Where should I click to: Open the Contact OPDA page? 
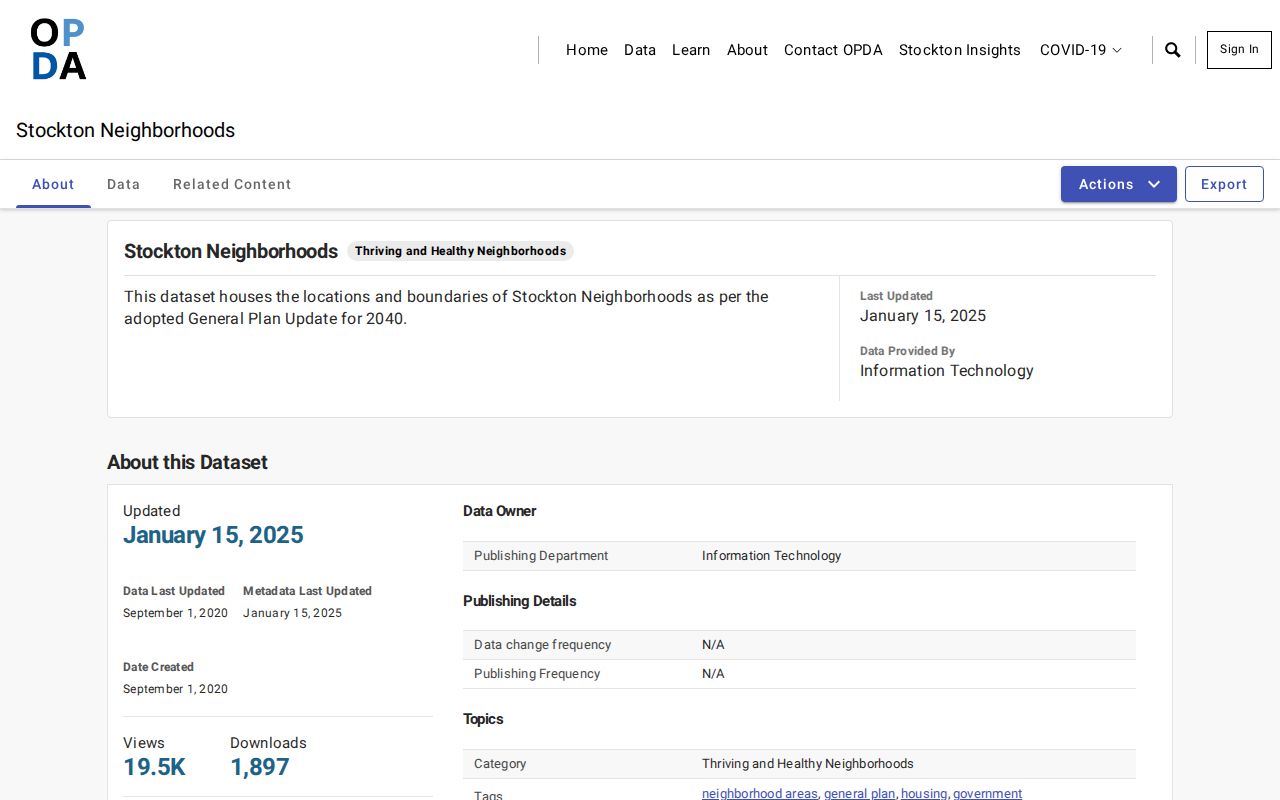833,50
